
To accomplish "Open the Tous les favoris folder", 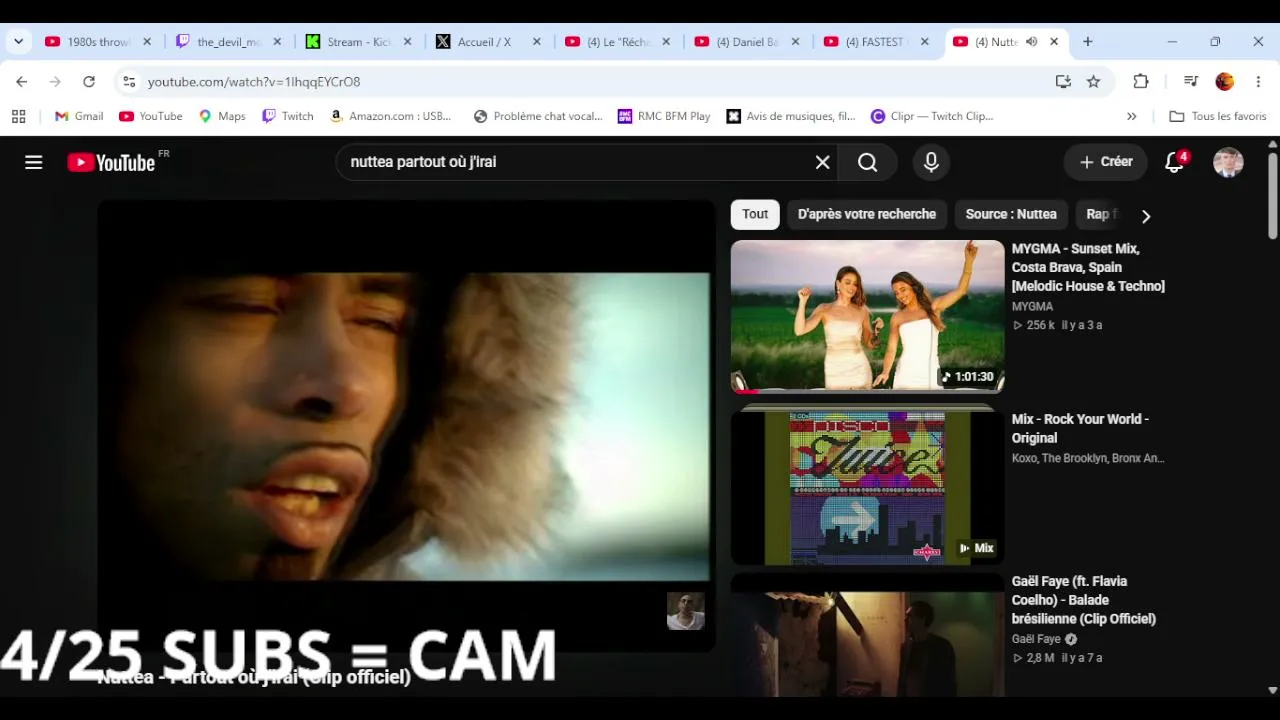I will 1218,116.
